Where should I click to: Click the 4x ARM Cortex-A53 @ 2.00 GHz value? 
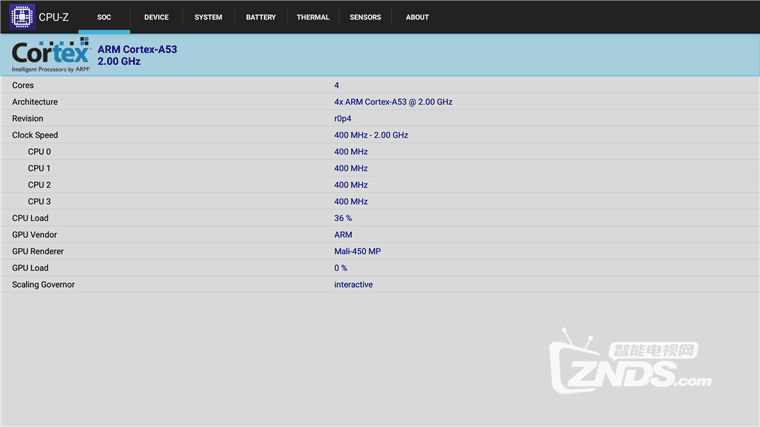coord(393,102)
